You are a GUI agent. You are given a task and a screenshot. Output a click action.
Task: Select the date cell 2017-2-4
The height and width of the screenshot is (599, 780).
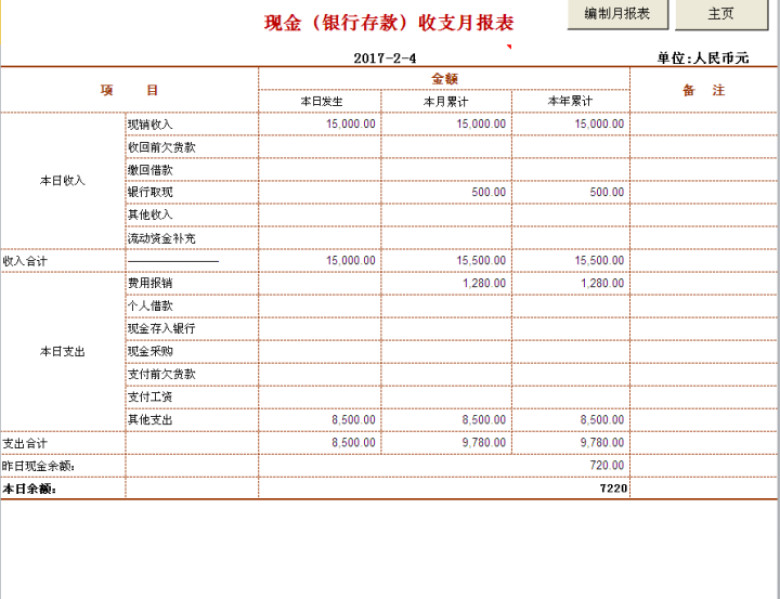(x=385, y=58)
